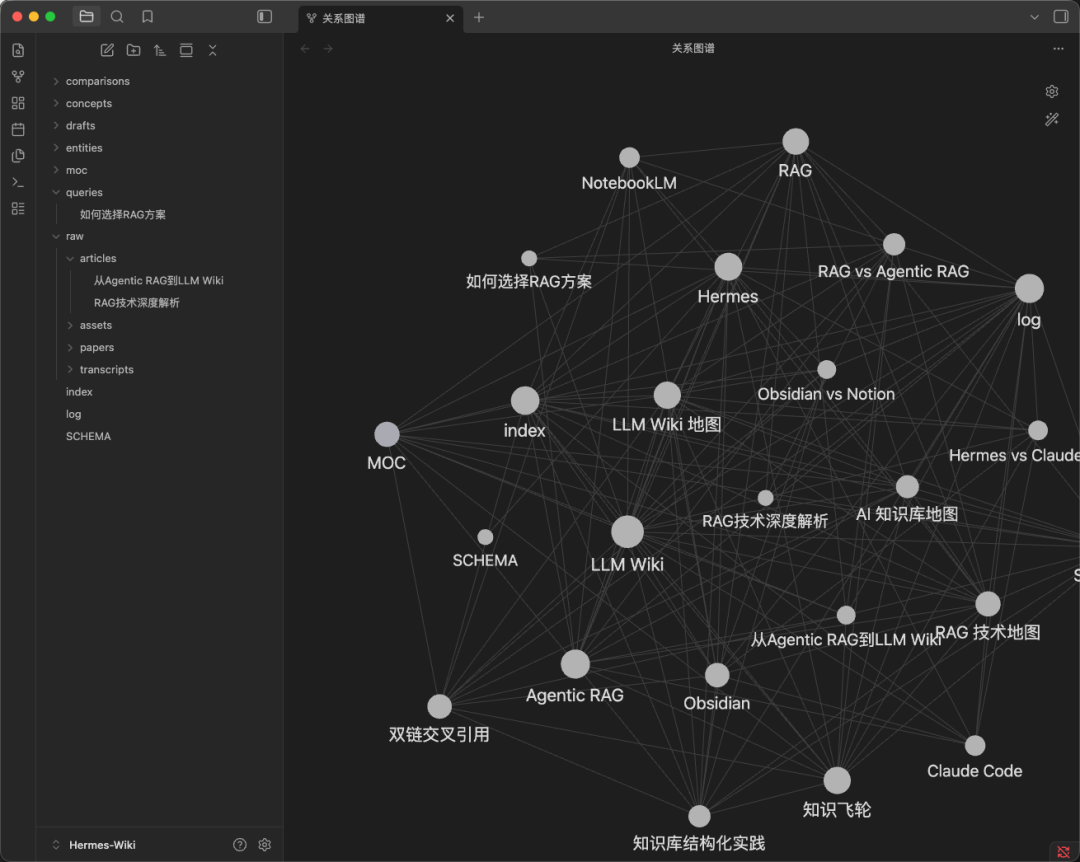Toggle the right sidebar panel icon

coord(1061,17)
